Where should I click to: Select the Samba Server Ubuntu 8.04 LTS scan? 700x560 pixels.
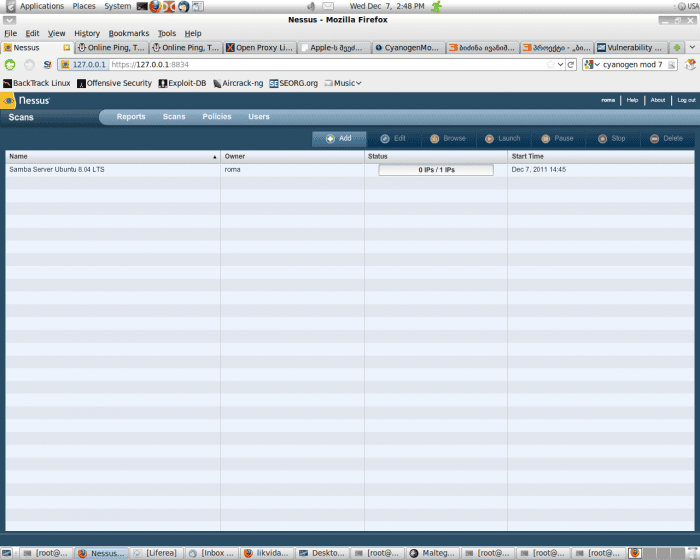(x=57, y=170)
